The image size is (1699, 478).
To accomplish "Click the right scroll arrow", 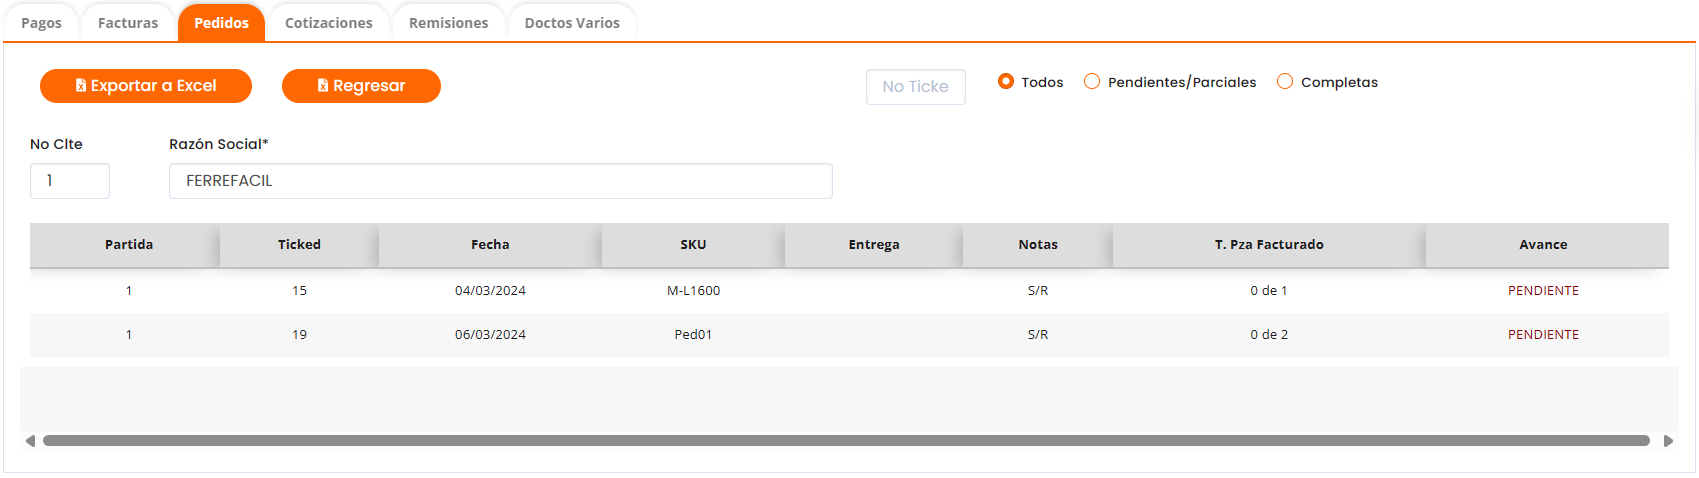I will tap(1668, 441).
